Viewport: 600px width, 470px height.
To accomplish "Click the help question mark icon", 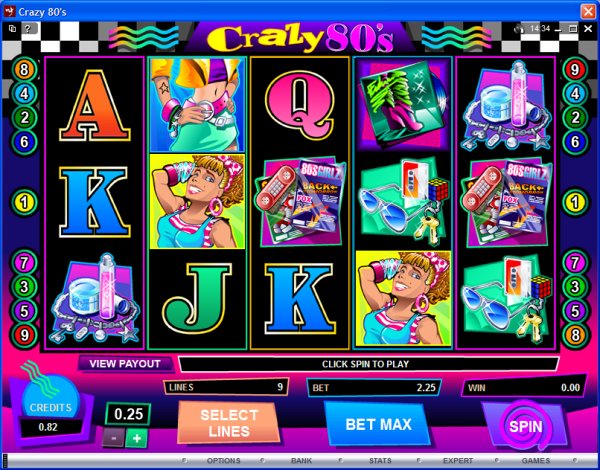I will tap(28, 29).
